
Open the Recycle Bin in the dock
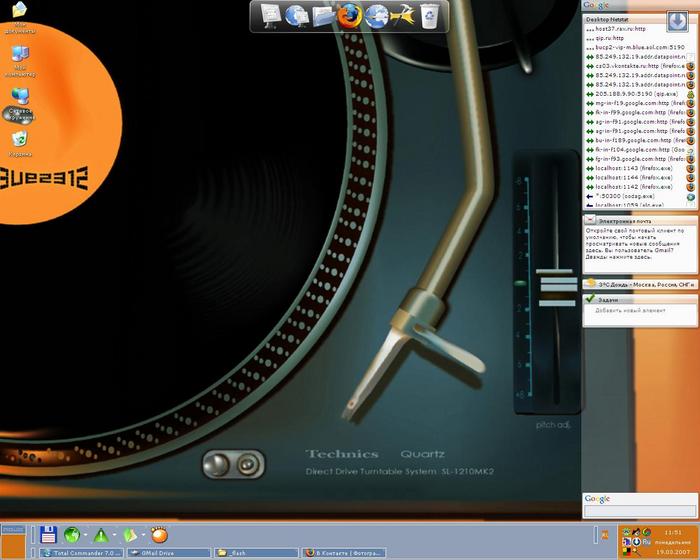click(429, 15)
